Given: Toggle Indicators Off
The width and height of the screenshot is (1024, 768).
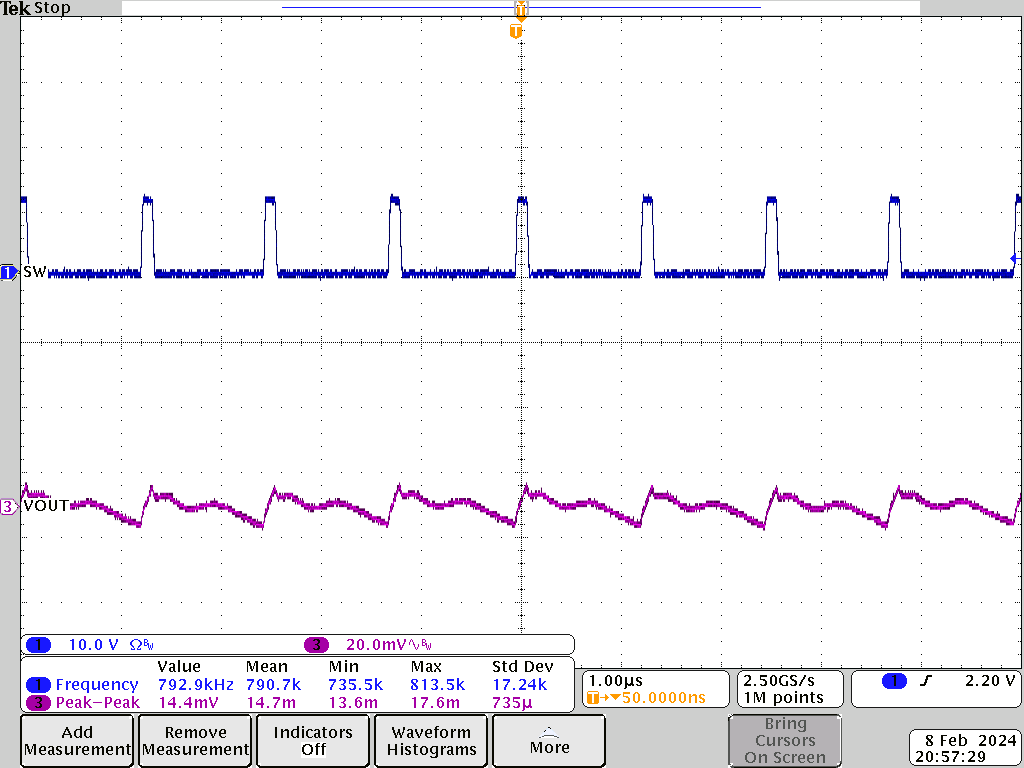Looking at the screenshot, I should pyautogui.click(x=312, y=740).
